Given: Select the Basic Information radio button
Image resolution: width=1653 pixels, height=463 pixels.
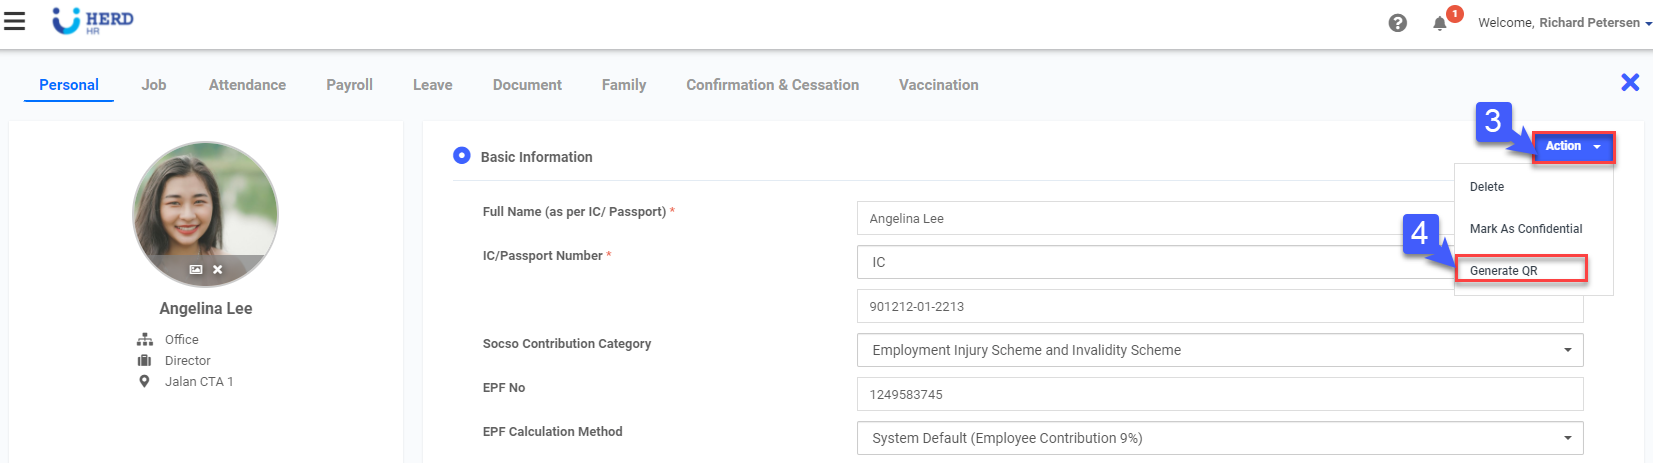Looking at the screenshot, I should point(462,156).
